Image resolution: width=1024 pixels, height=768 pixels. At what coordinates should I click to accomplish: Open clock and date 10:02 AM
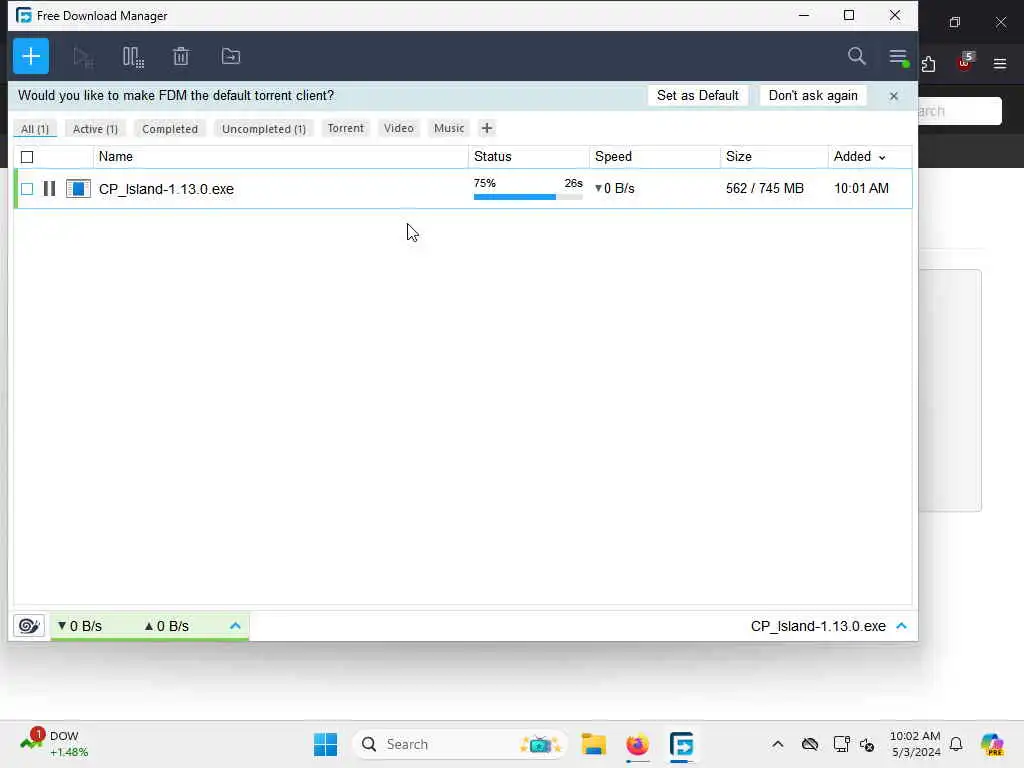point(915,744)
